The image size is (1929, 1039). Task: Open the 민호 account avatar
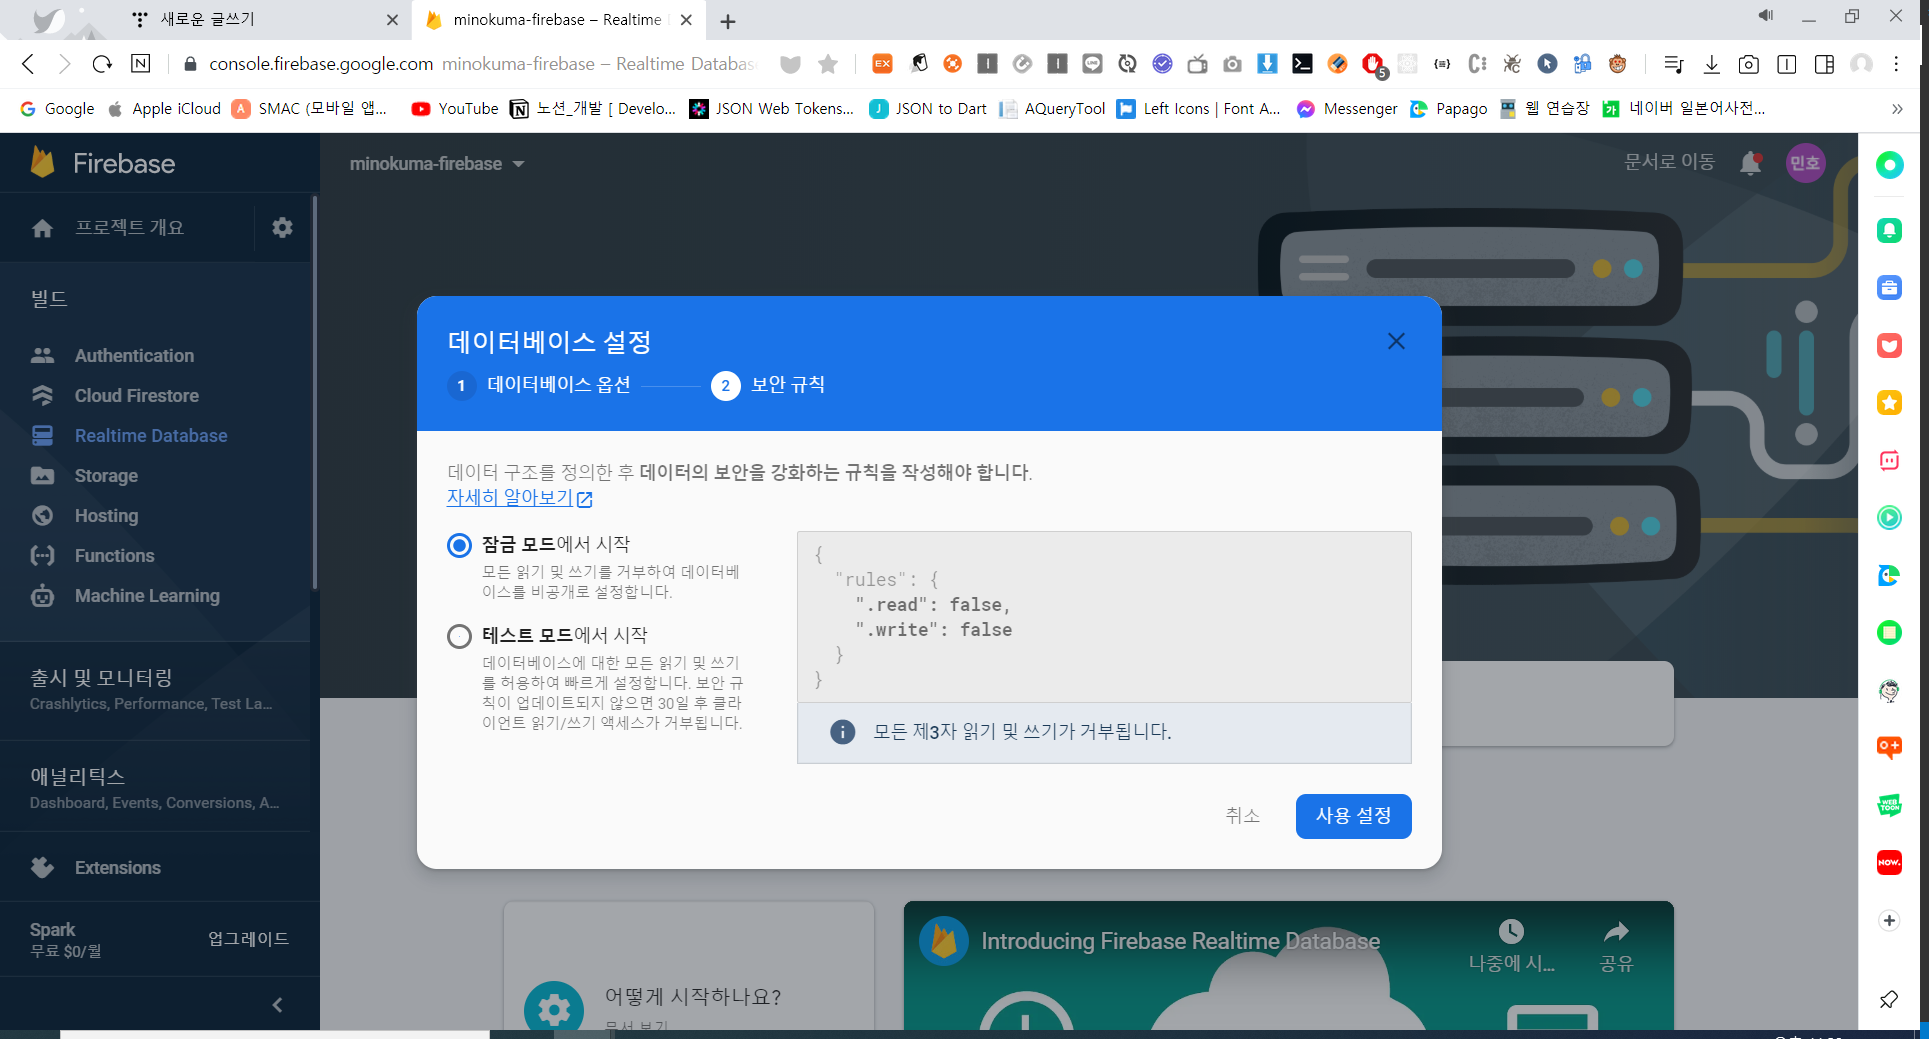click(1805, 163)
